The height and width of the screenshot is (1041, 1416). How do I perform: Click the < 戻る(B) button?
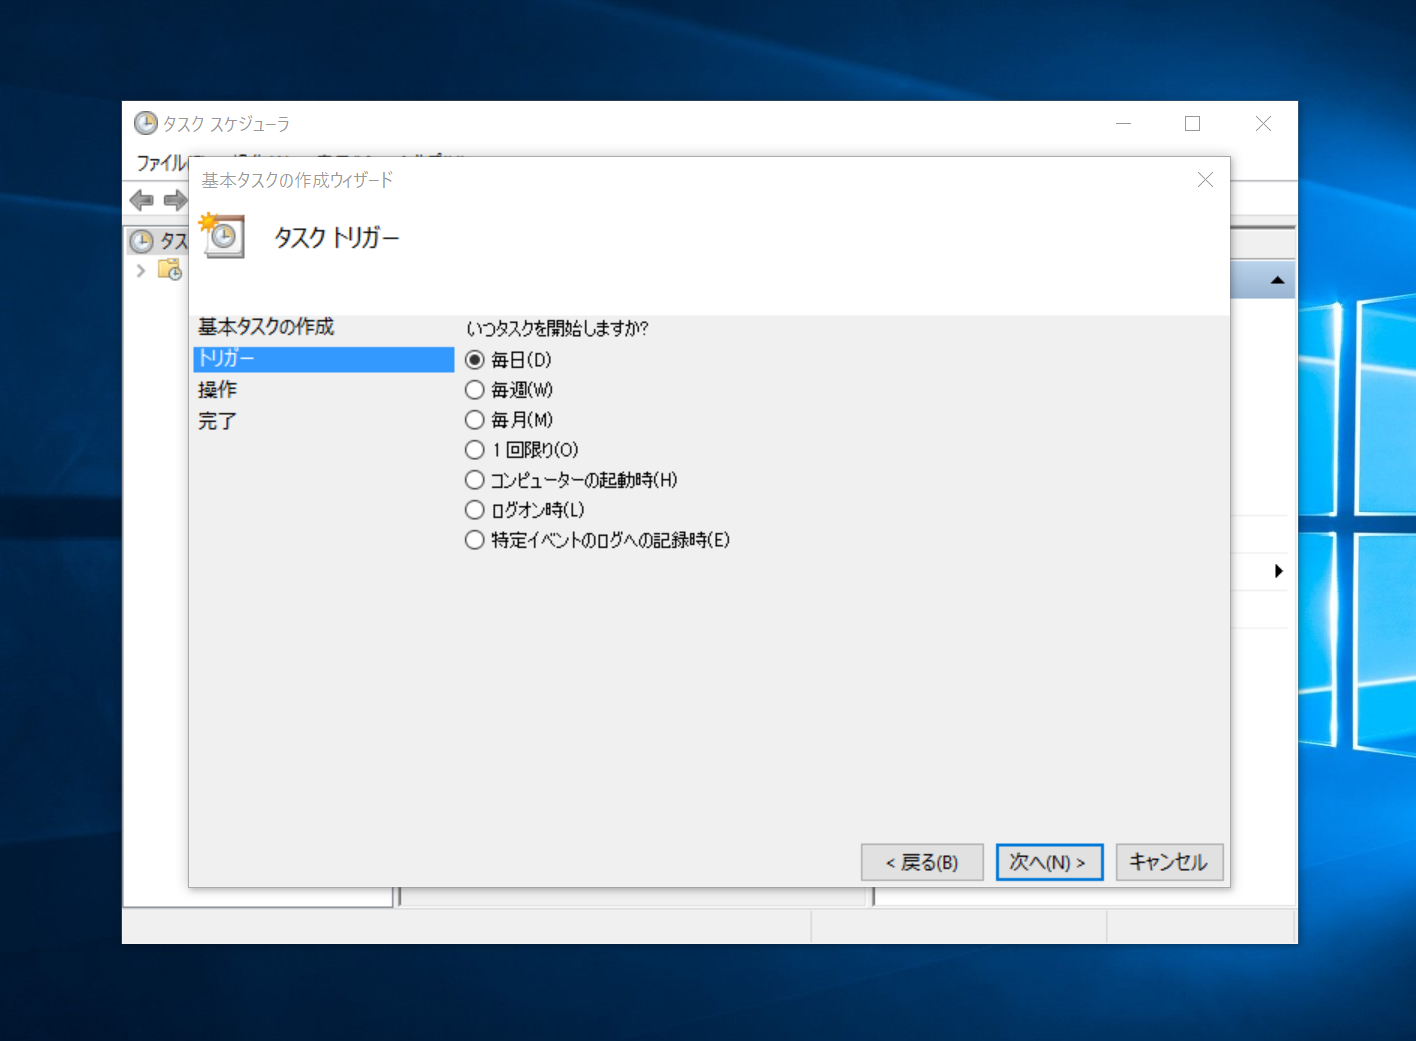click(x=921, y=862)
